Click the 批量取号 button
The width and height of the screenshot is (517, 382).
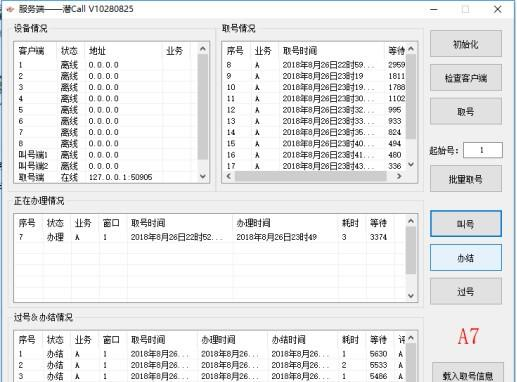466,179
